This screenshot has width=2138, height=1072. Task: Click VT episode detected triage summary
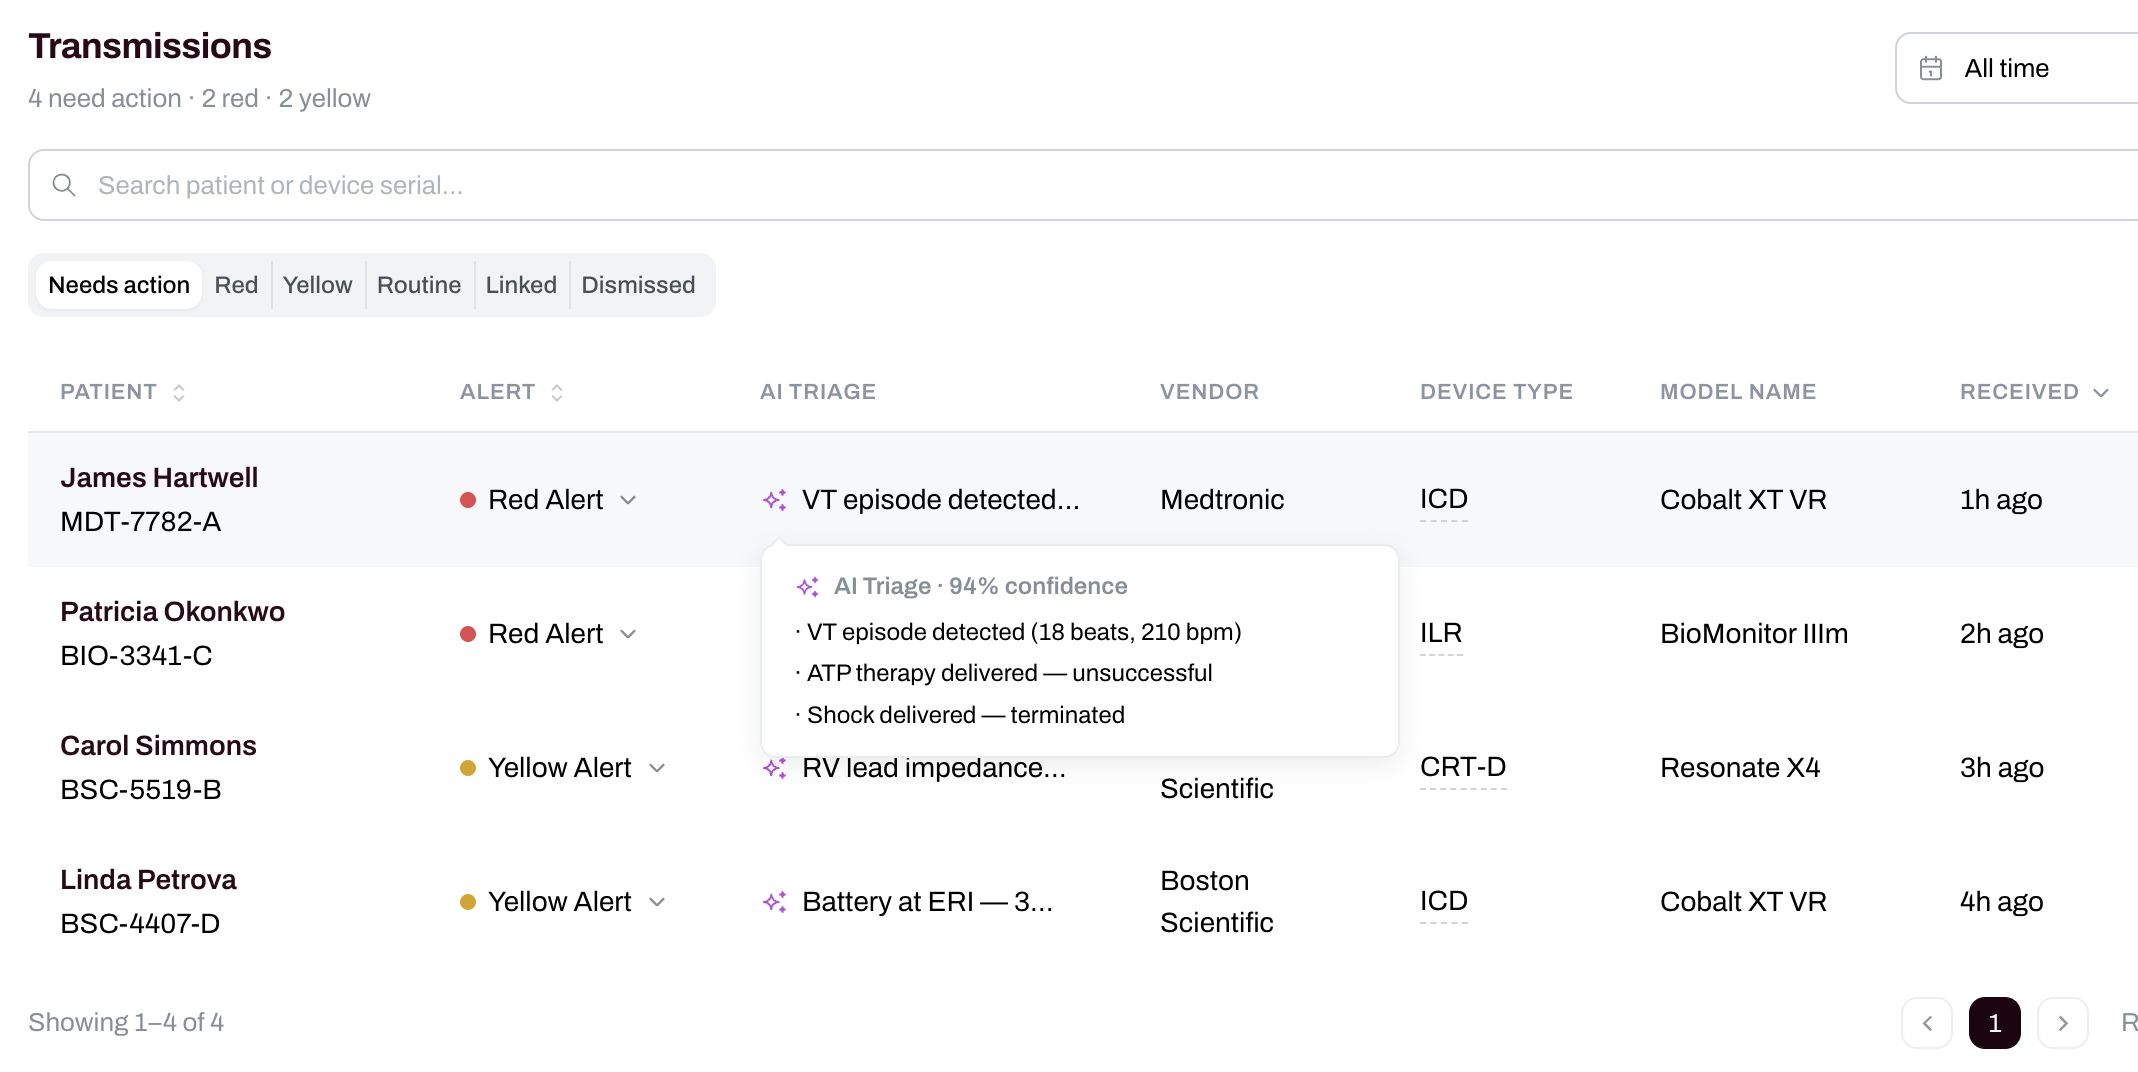click(x=940, y=500)
